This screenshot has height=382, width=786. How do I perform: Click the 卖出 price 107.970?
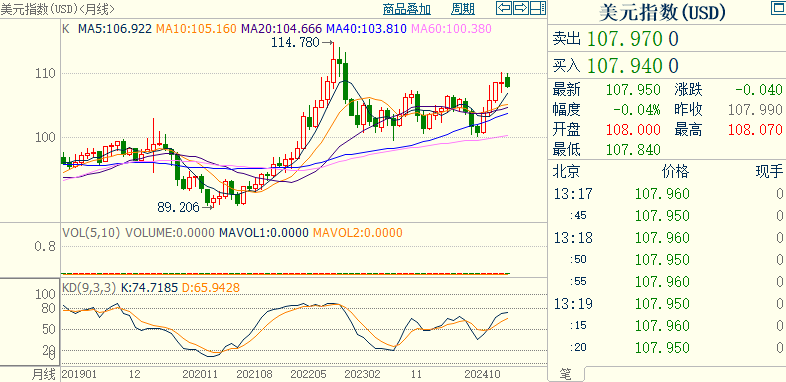[625, 39]
